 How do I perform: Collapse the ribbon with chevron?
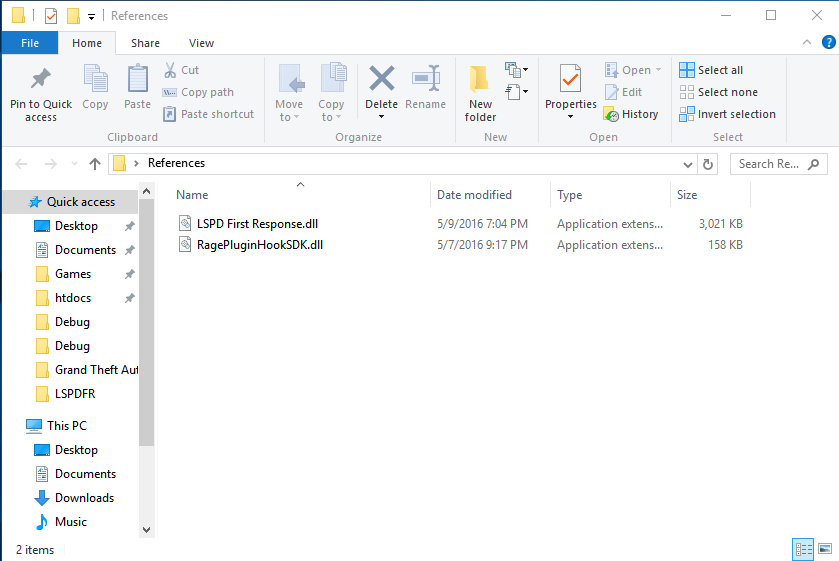point(807,42)
